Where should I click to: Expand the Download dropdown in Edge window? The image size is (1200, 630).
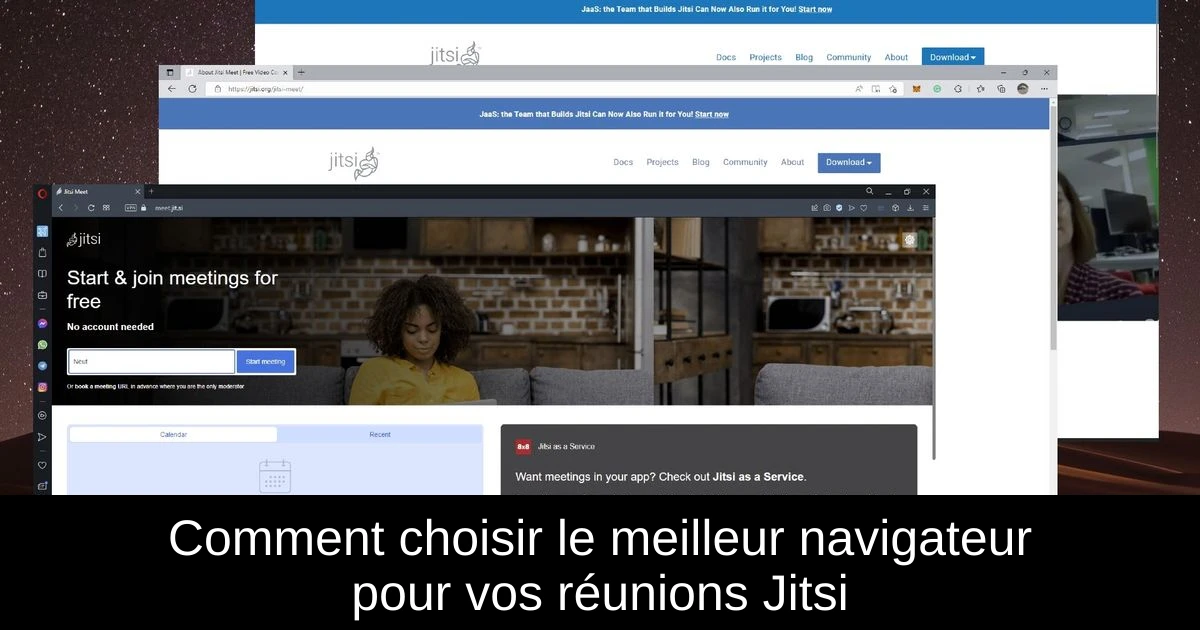(x=849, y=162)
